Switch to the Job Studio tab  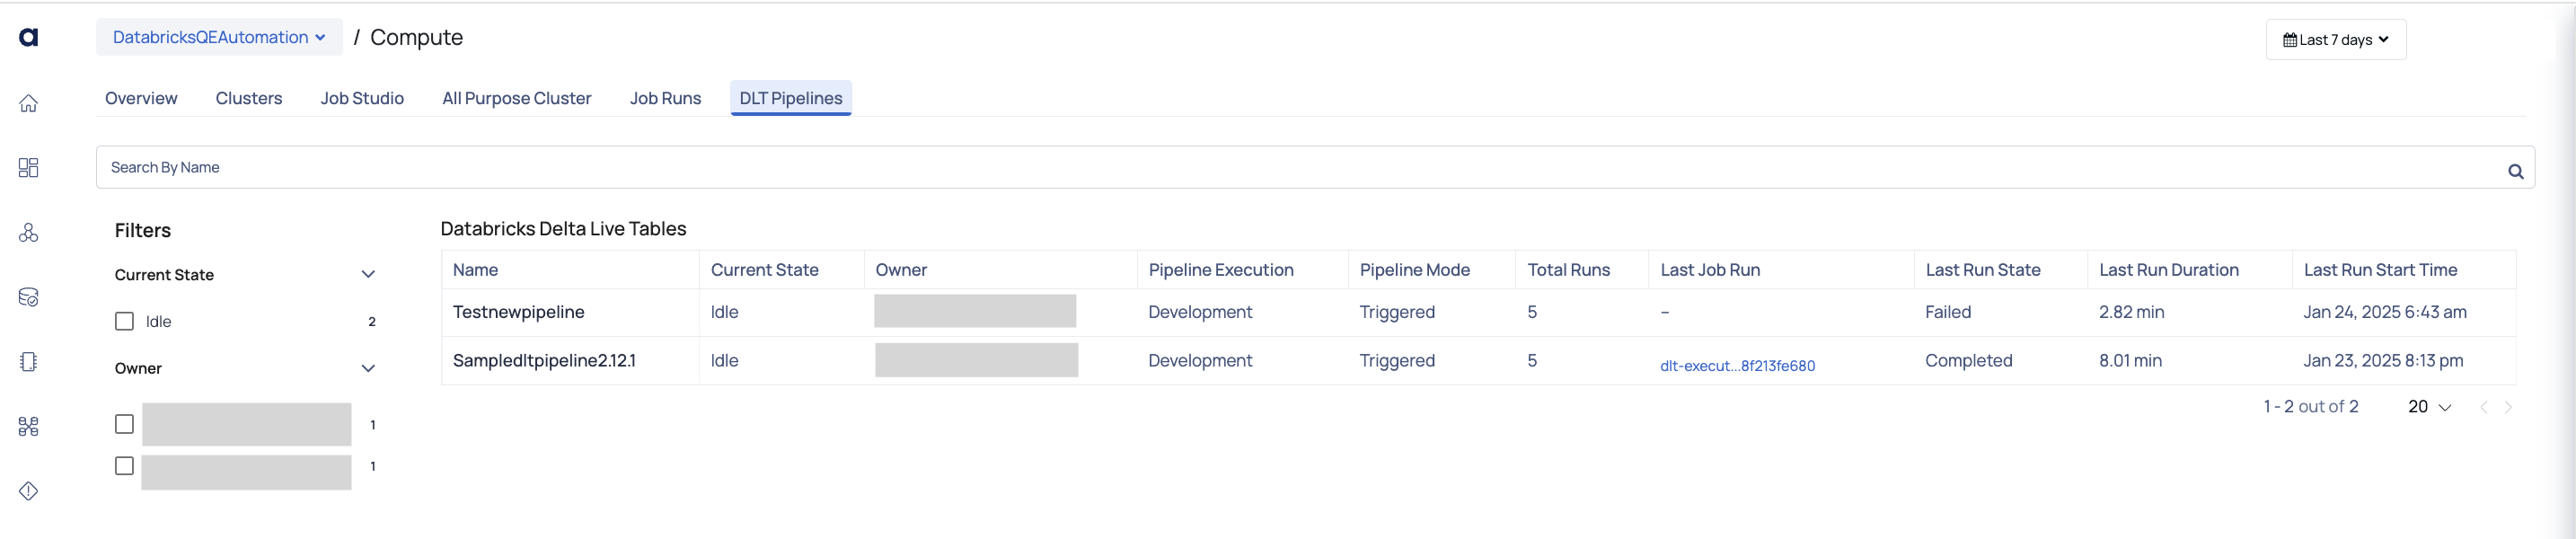(362, 98)
